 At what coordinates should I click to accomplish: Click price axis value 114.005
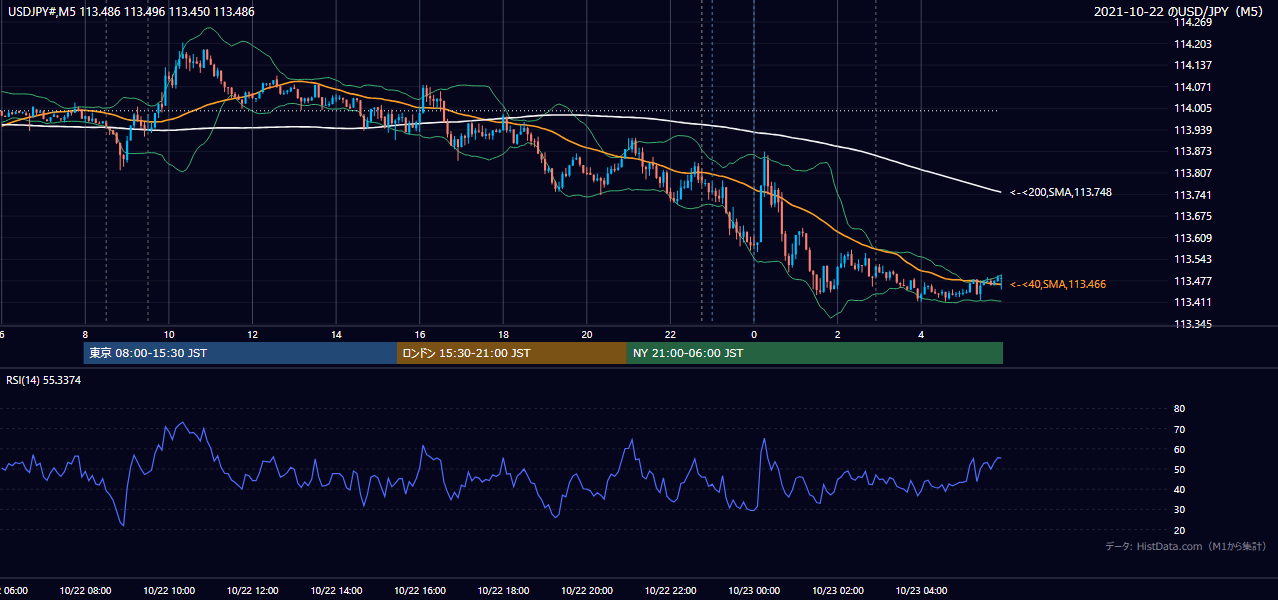pos(1192,108)
